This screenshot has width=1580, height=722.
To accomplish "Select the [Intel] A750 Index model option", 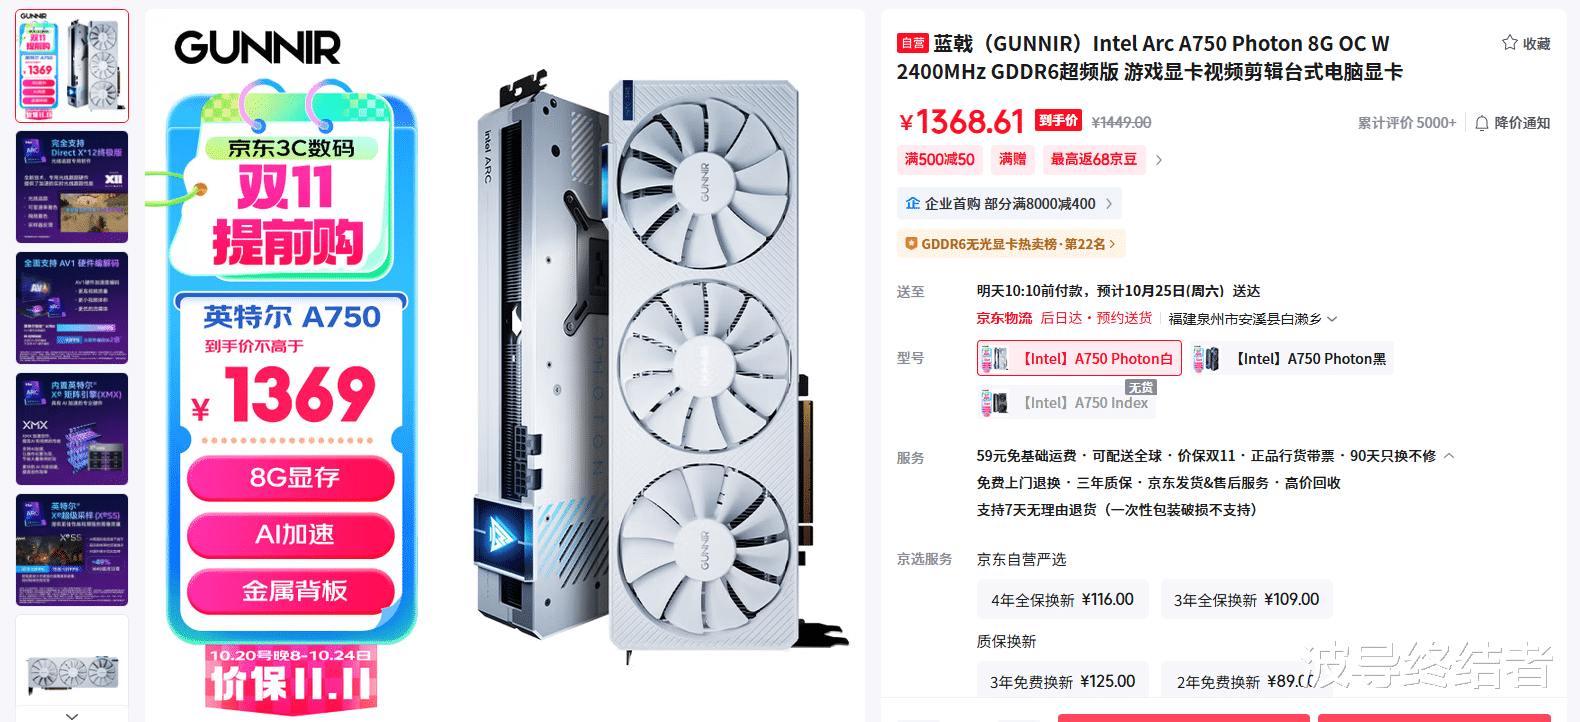I will pyautogui.click(x=1066, y=402).
